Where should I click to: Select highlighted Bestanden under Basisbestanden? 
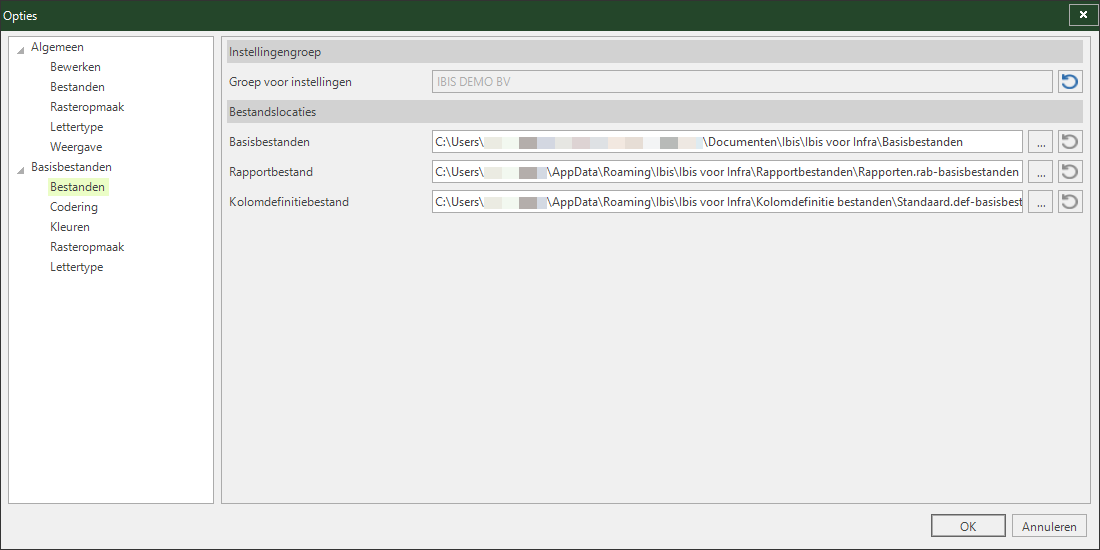[77, 187]
